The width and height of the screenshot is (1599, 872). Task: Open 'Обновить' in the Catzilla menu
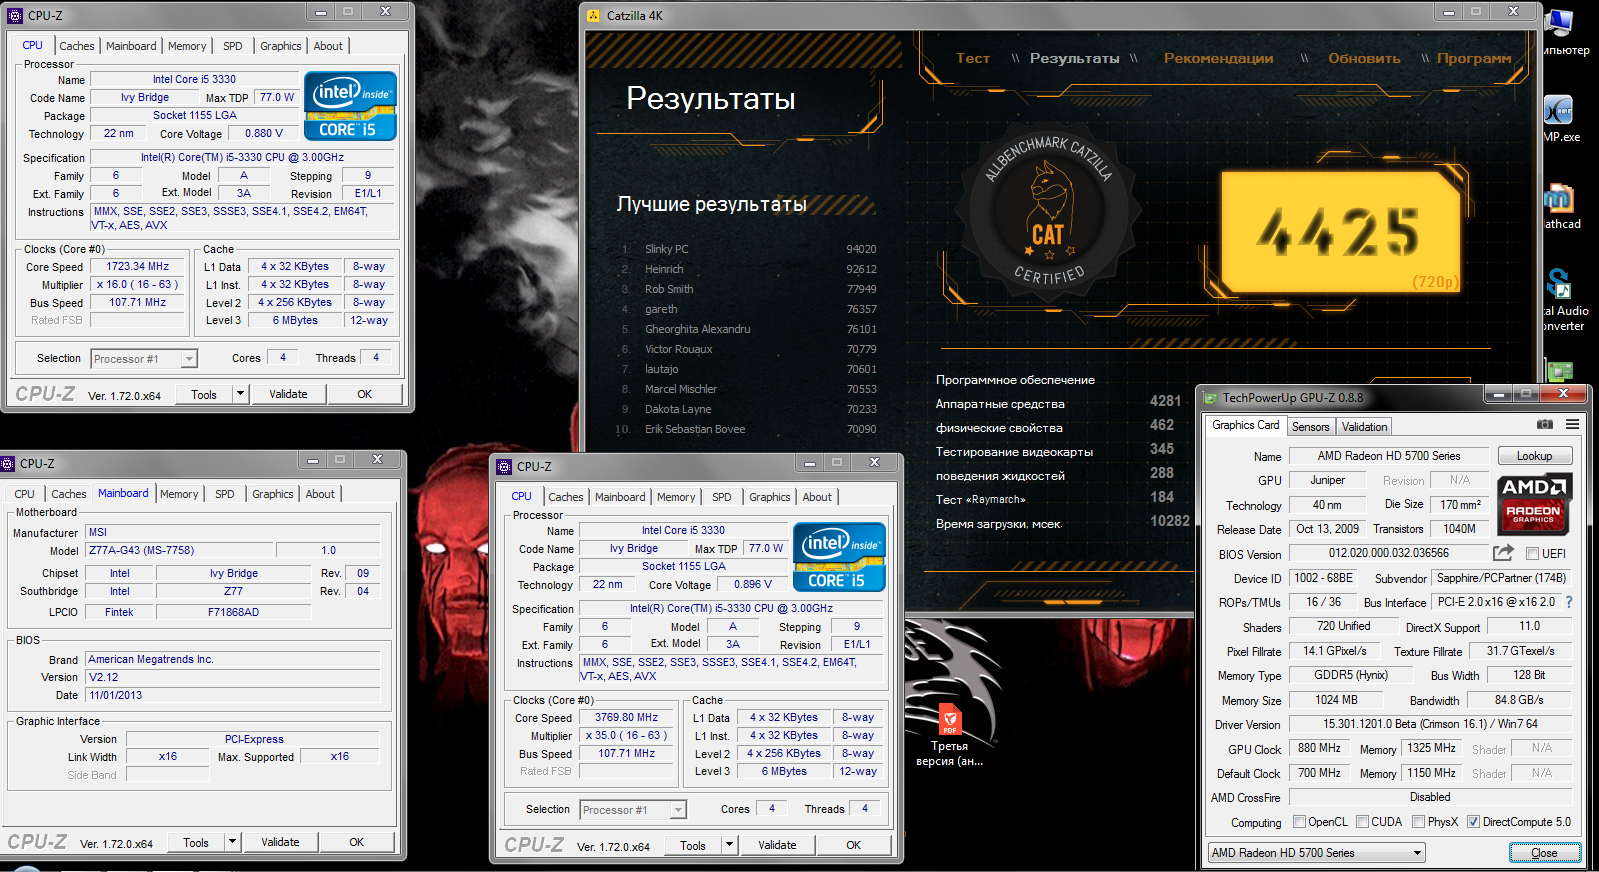point(1364,58)
